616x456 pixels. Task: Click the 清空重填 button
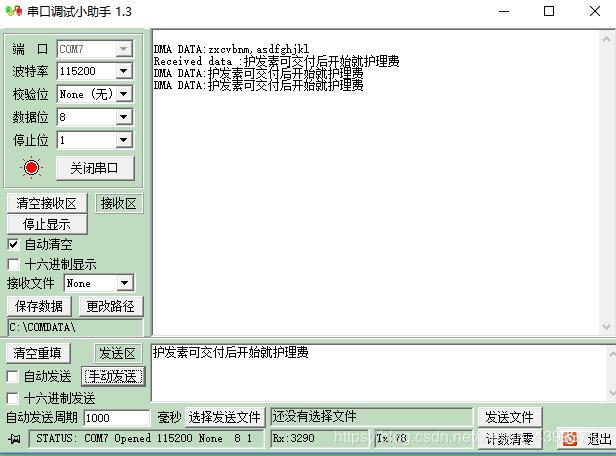(38, 353)
